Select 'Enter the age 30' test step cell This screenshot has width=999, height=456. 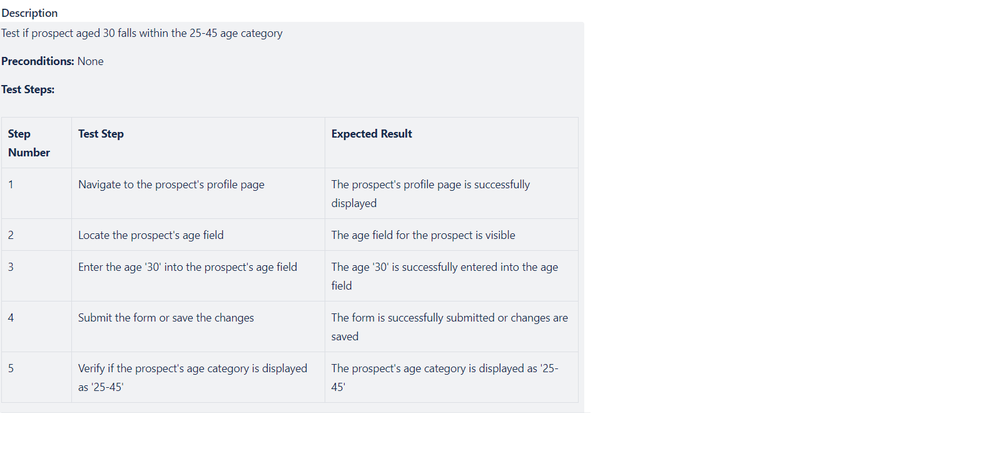[198, 276]
